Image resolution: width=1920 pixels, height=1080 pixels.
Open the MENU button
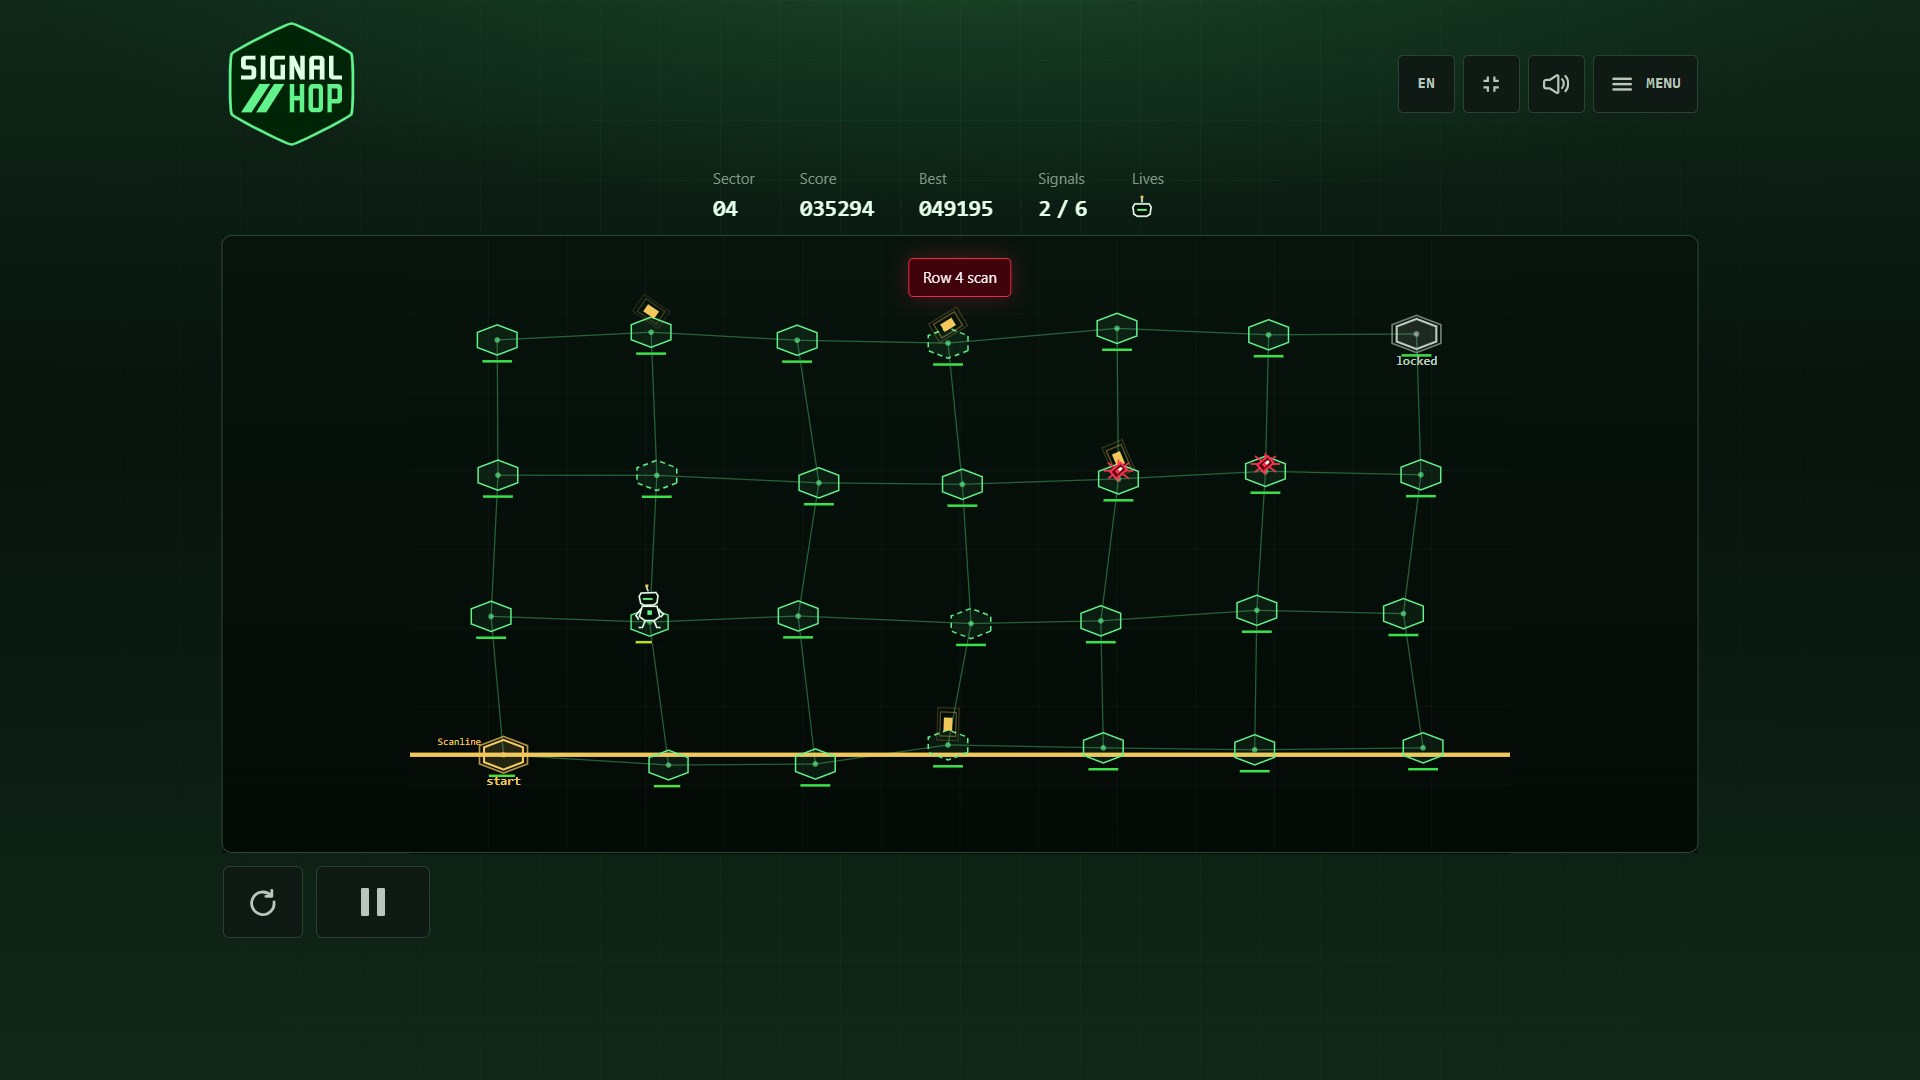click(x=1645, y=84)
